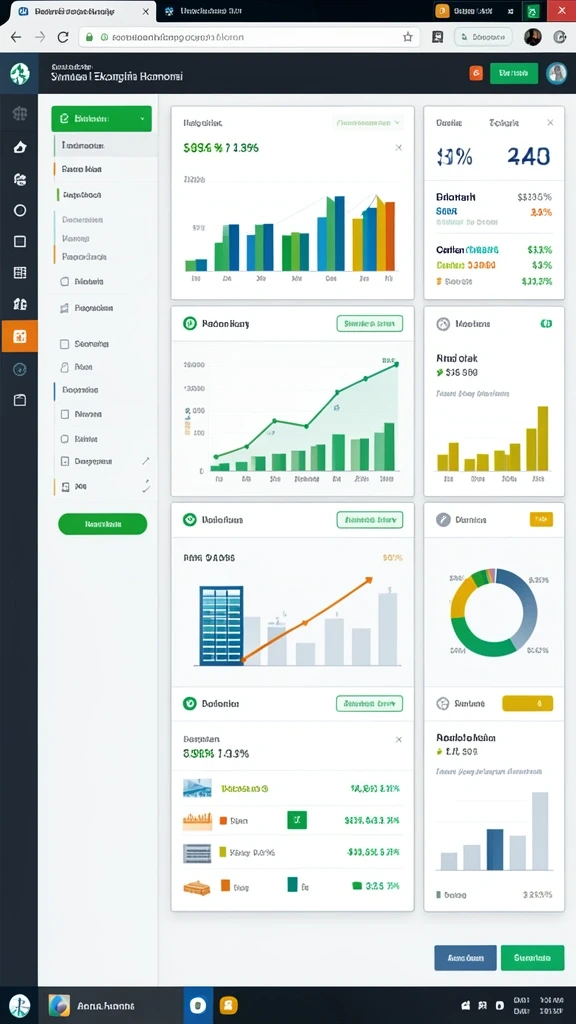Image resolution: width=576 pixels, height=1024 pixels.
Task: Open the colorful circular app icon on taskbar
Action: click(59, 1005)
